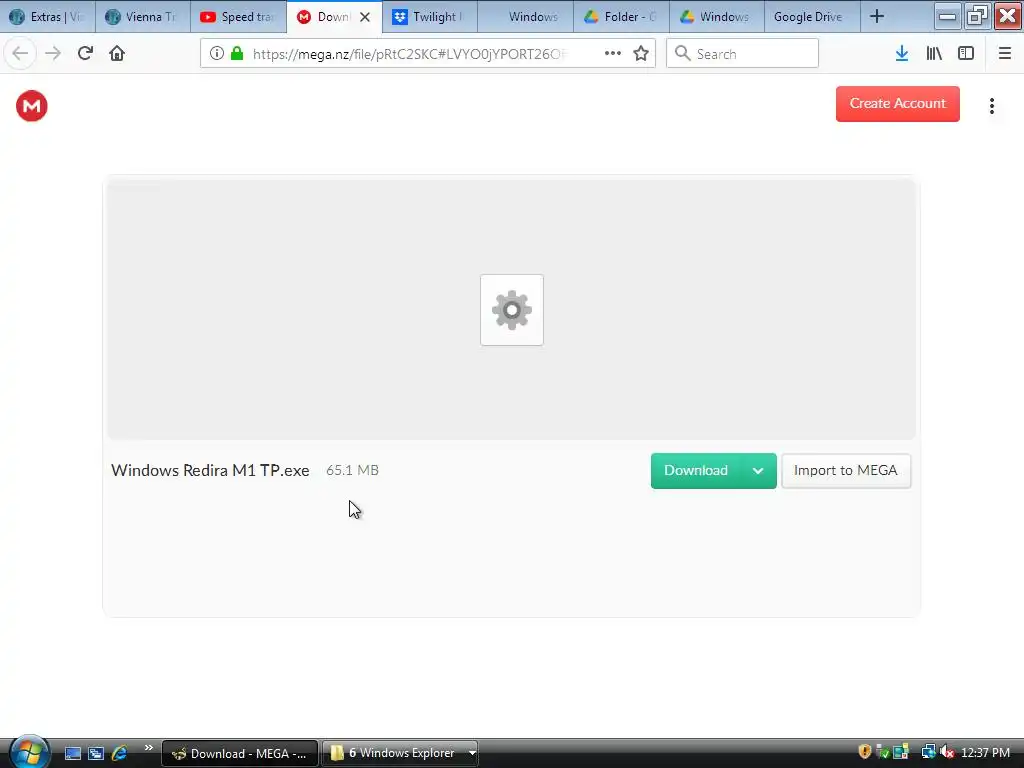Switch to the Twilight Dropbox tab
The width and height of the screenshot is (1024, 768).
click(x=430, y=17)
